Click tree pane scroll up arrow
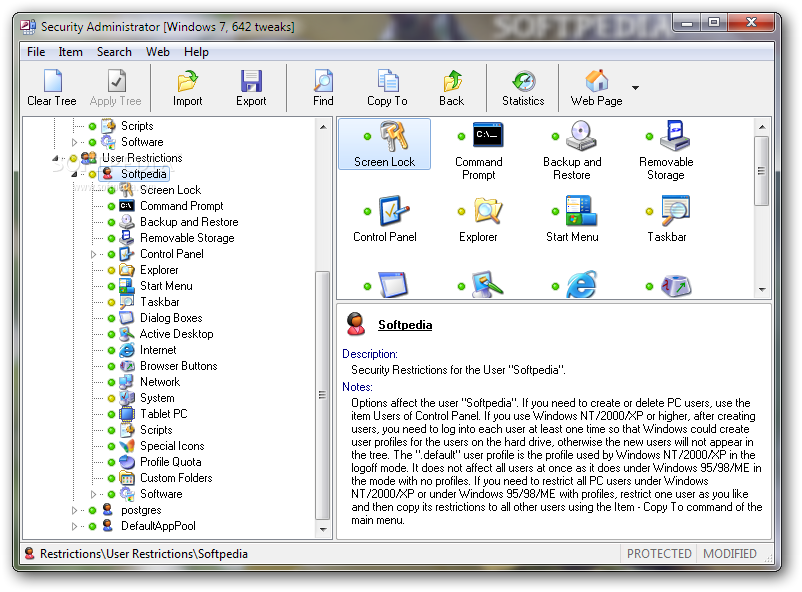The width and height of the screenshot is (802, 592). [323, 126]
